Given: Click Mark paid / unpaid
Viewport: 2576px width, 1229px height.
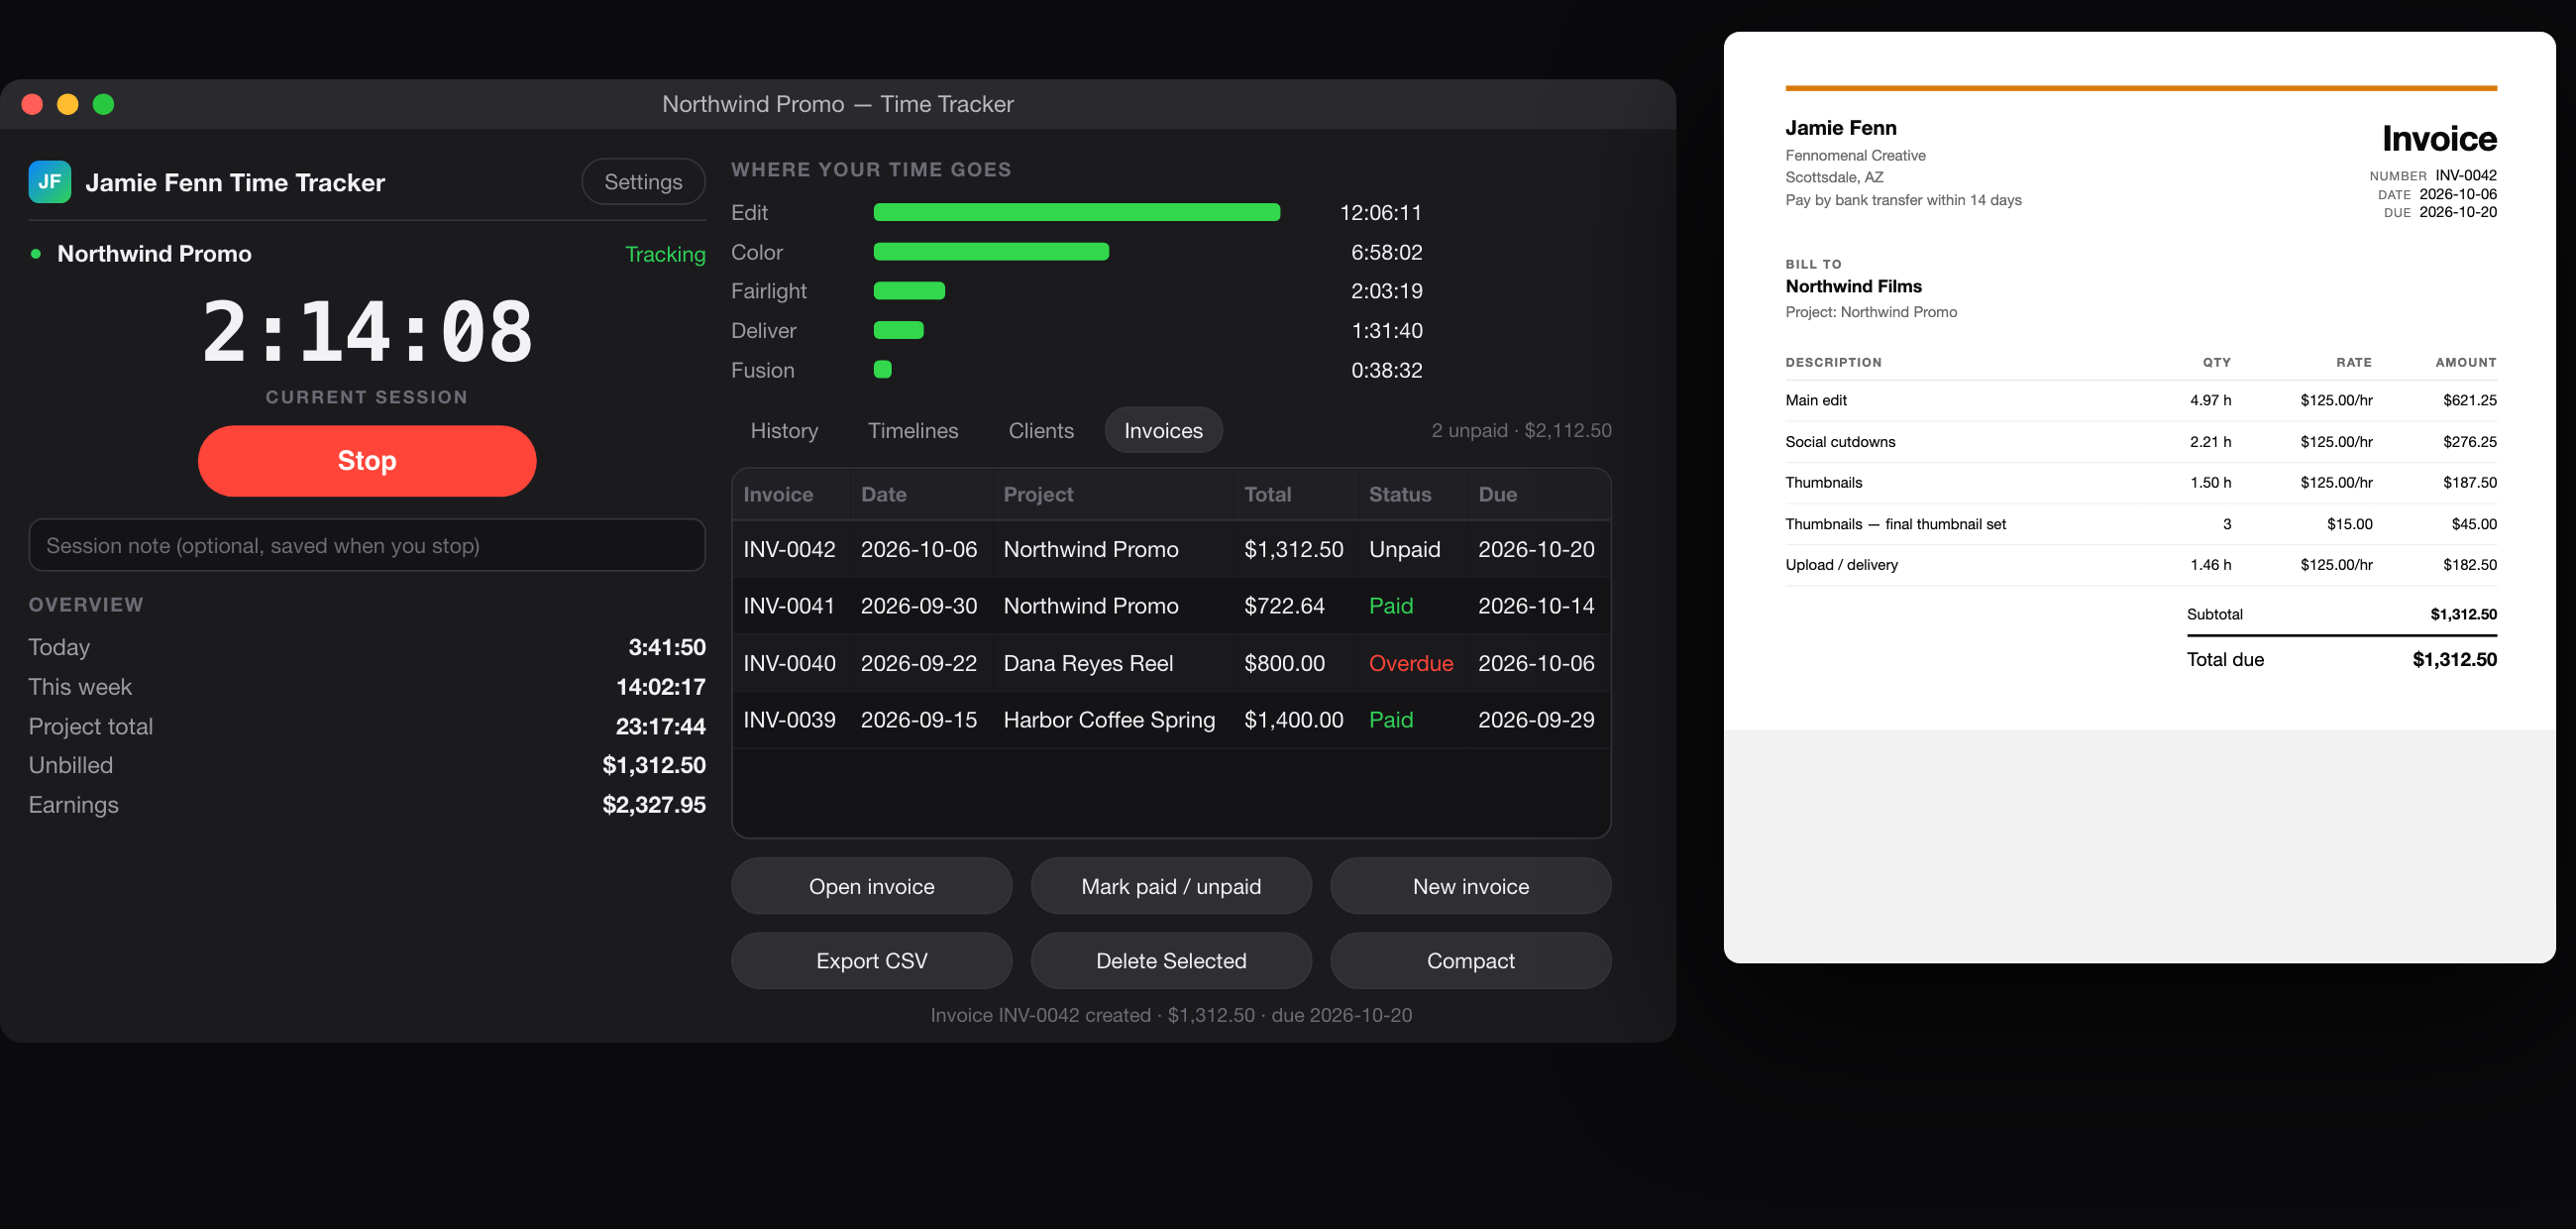Looking at the screenshot, I should point(1171,886).
